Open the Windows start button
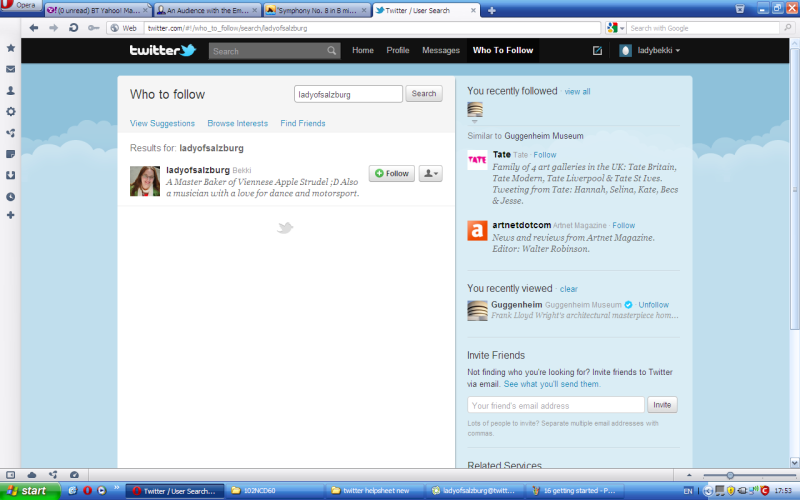 (30, 491)
